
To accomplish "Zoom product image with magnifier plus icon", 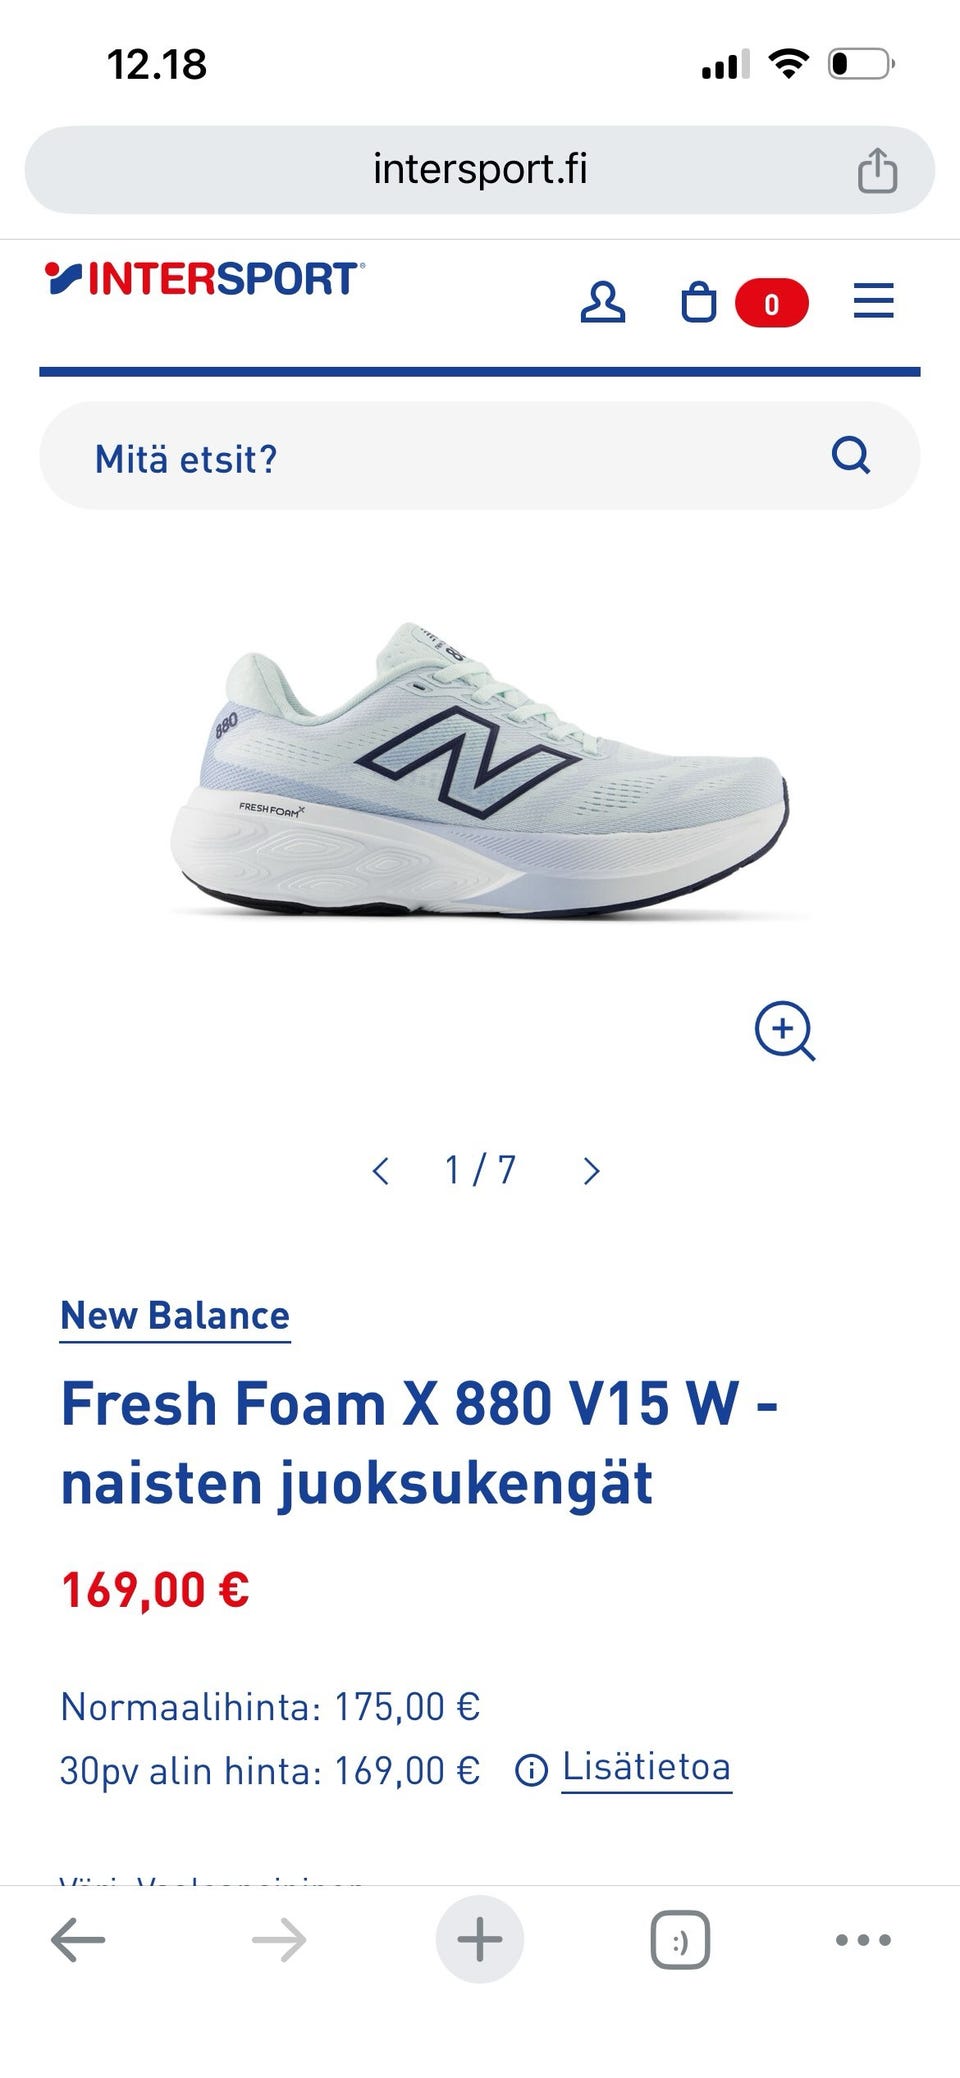I will (x=785, y=1030).
